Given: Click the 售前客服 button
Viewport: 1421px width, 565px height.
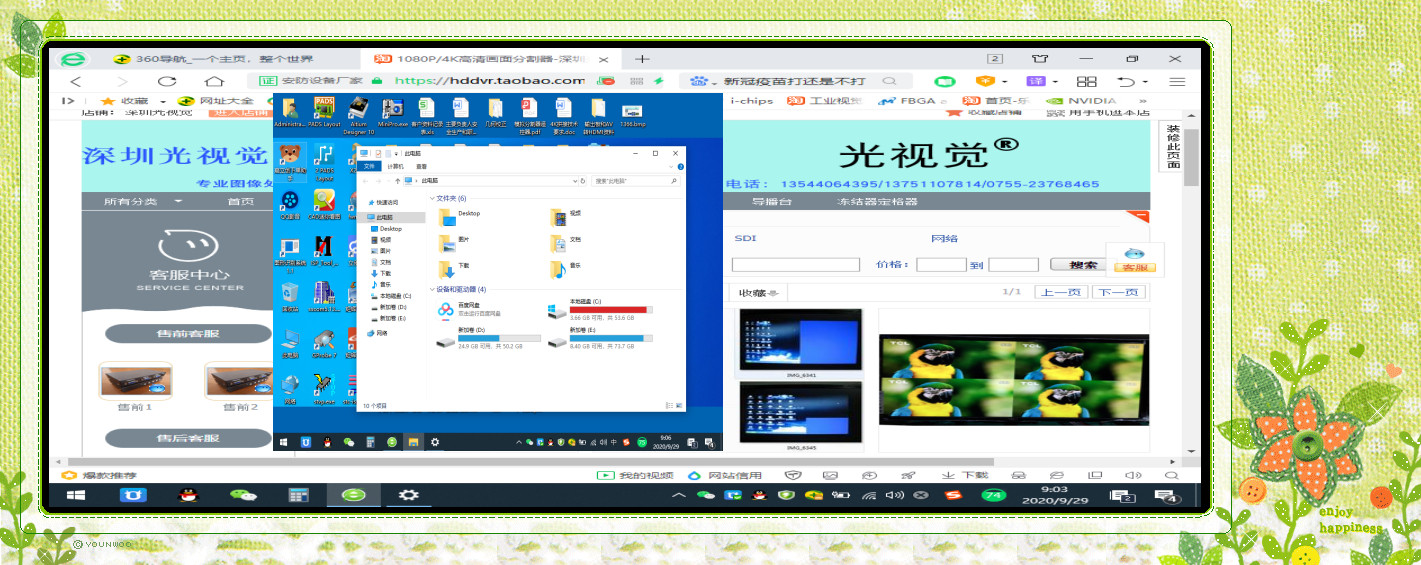Looking at the screenshot, I should 188,333.
